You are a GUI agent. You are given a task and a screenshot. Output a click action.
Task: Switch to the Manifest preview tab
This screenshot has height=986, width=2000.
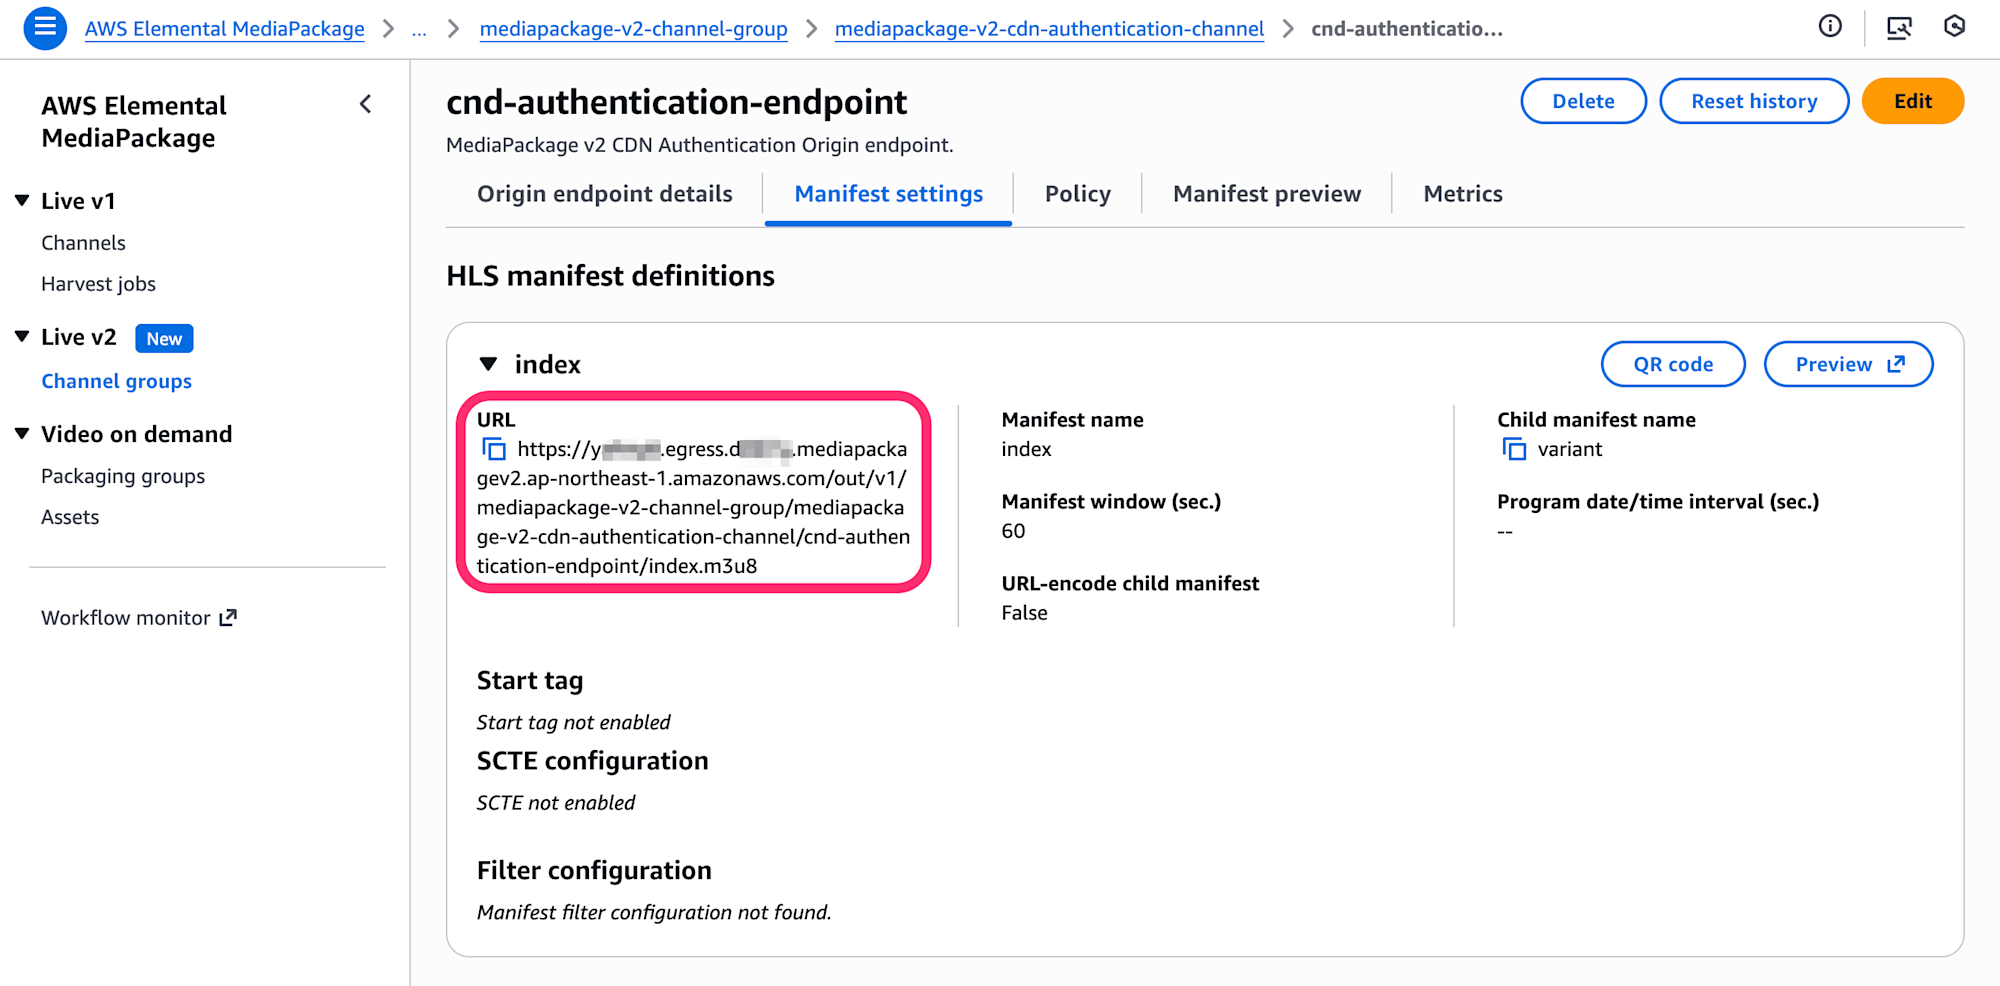coord(1266,194)
